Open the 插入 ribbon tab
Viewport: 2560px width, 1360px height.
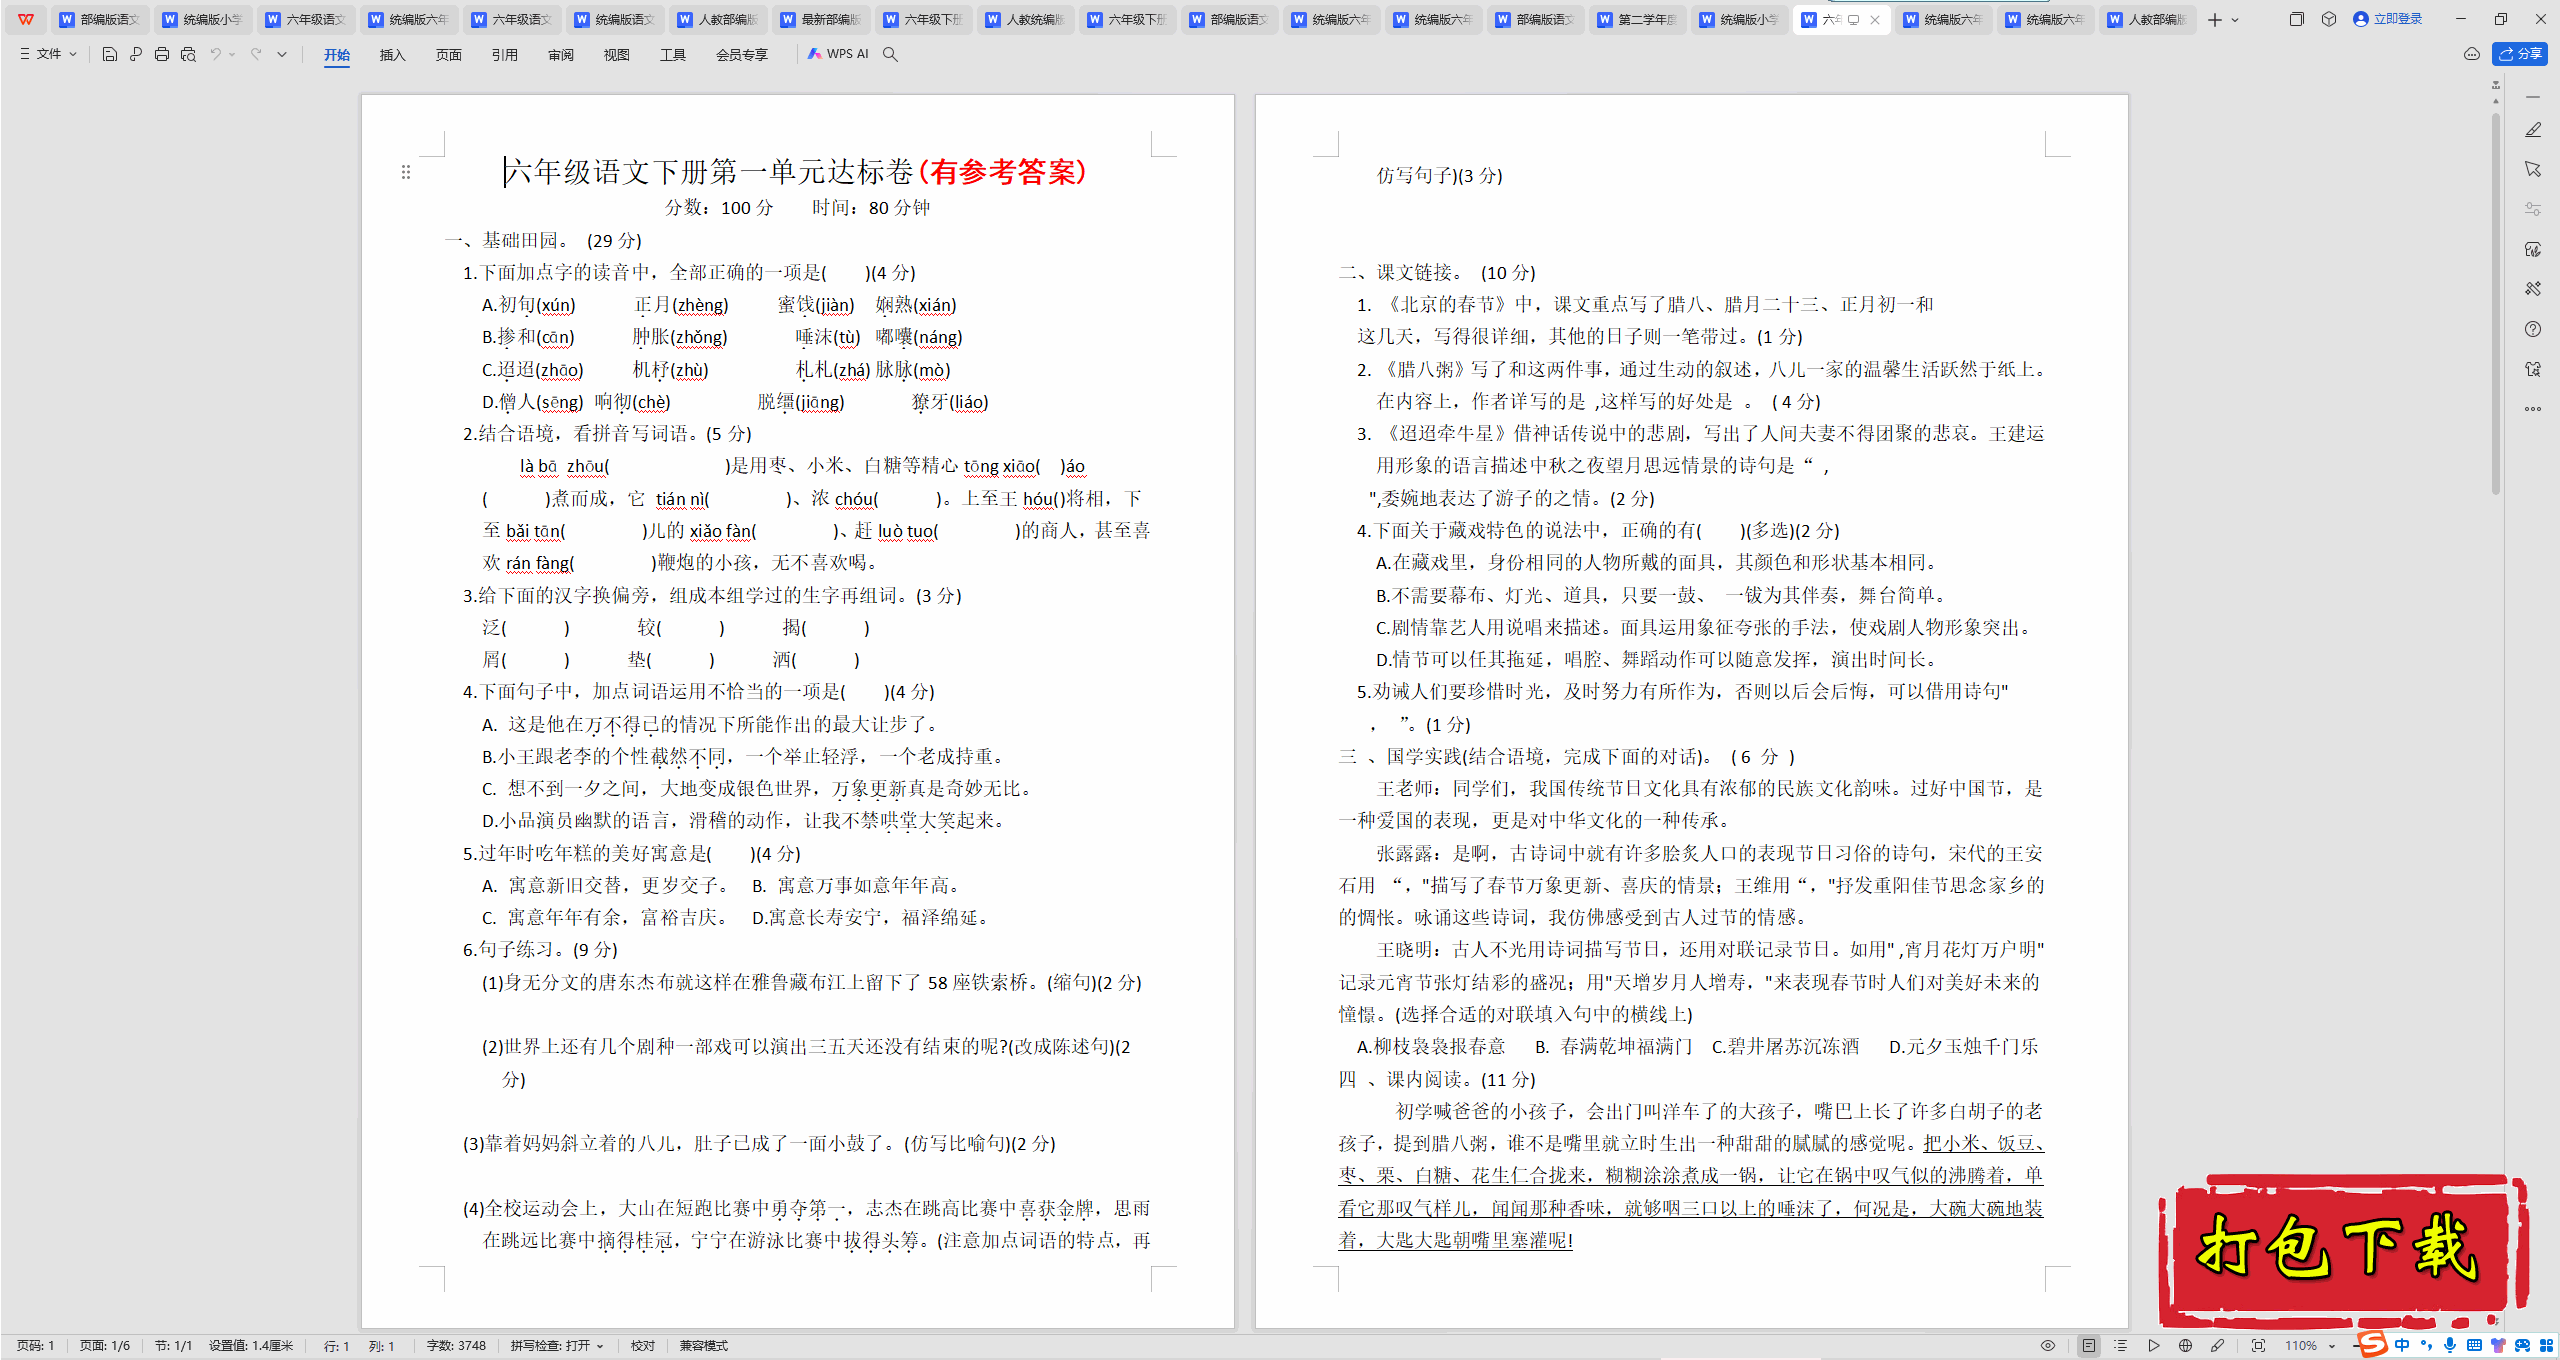(x=392, y=54)
